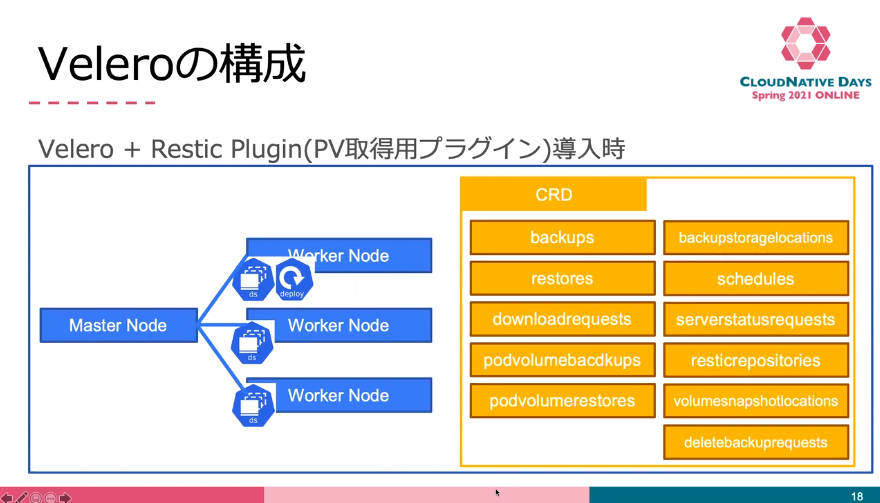Click the deletebackuprequests CRD box

756,442
